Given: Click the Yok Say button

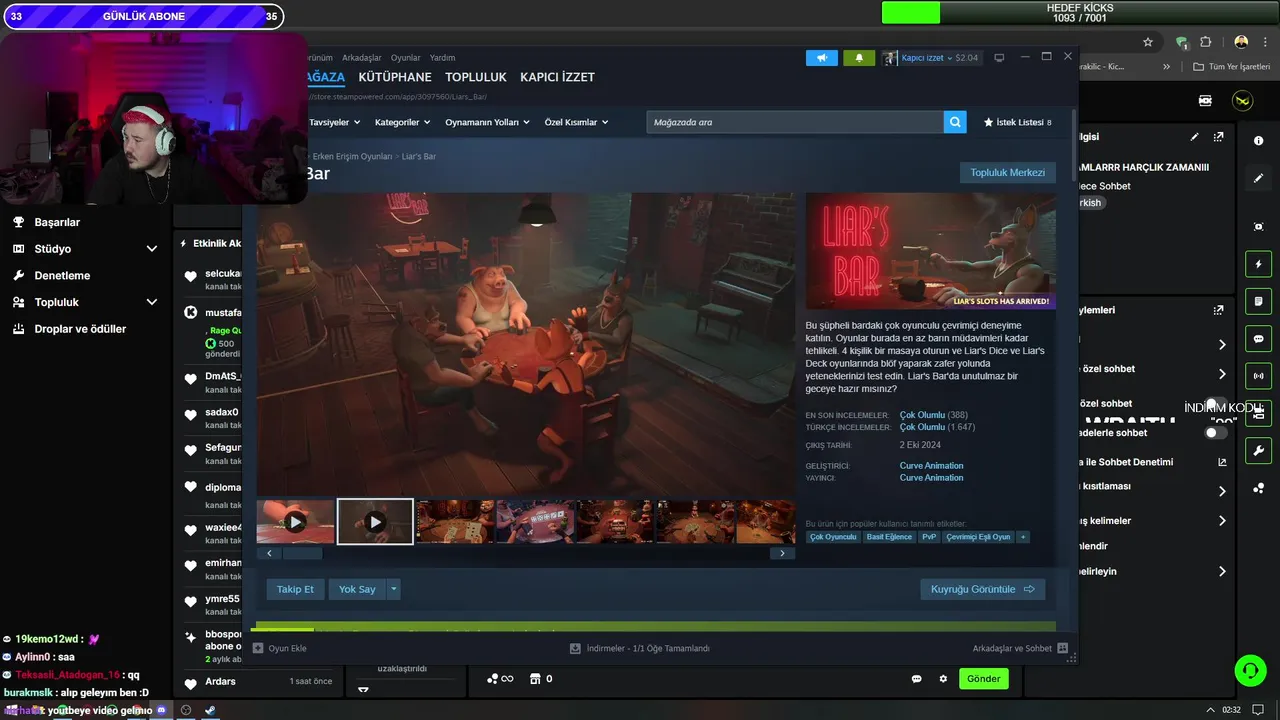Looking at the screenshot, I should coord(357,589).
